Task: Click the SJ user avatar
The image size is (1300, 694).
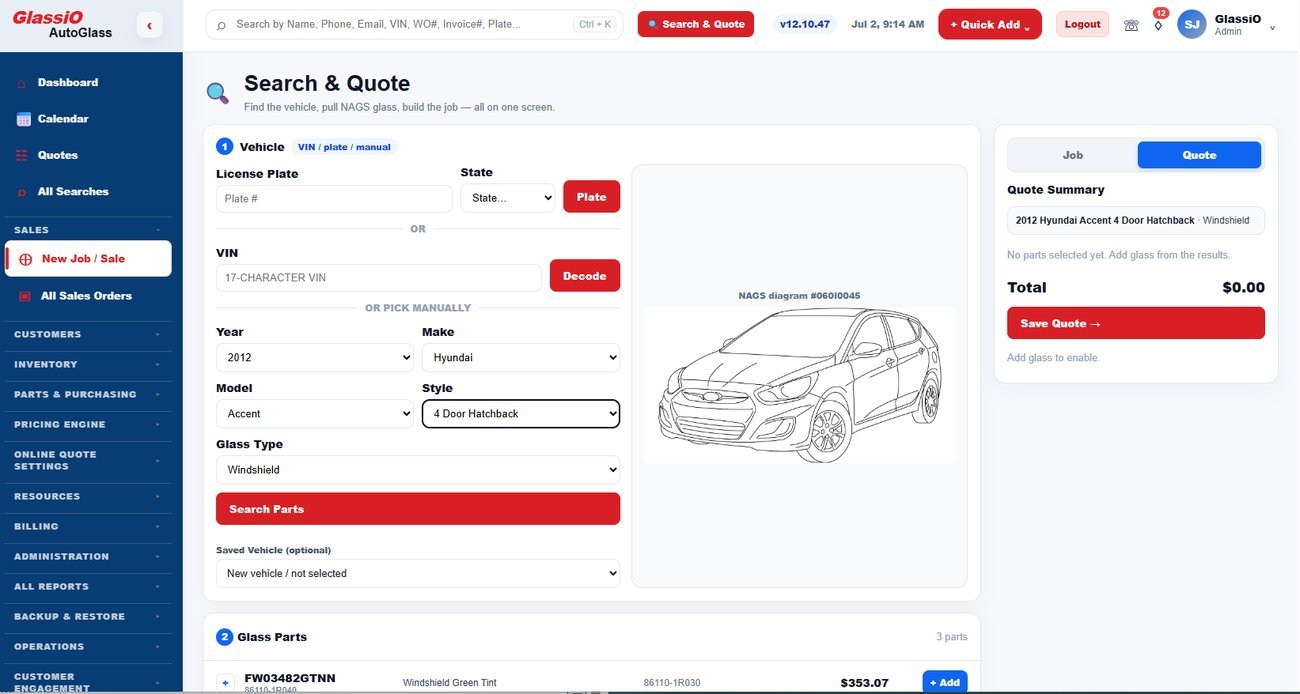Action: pos(1192,24)
